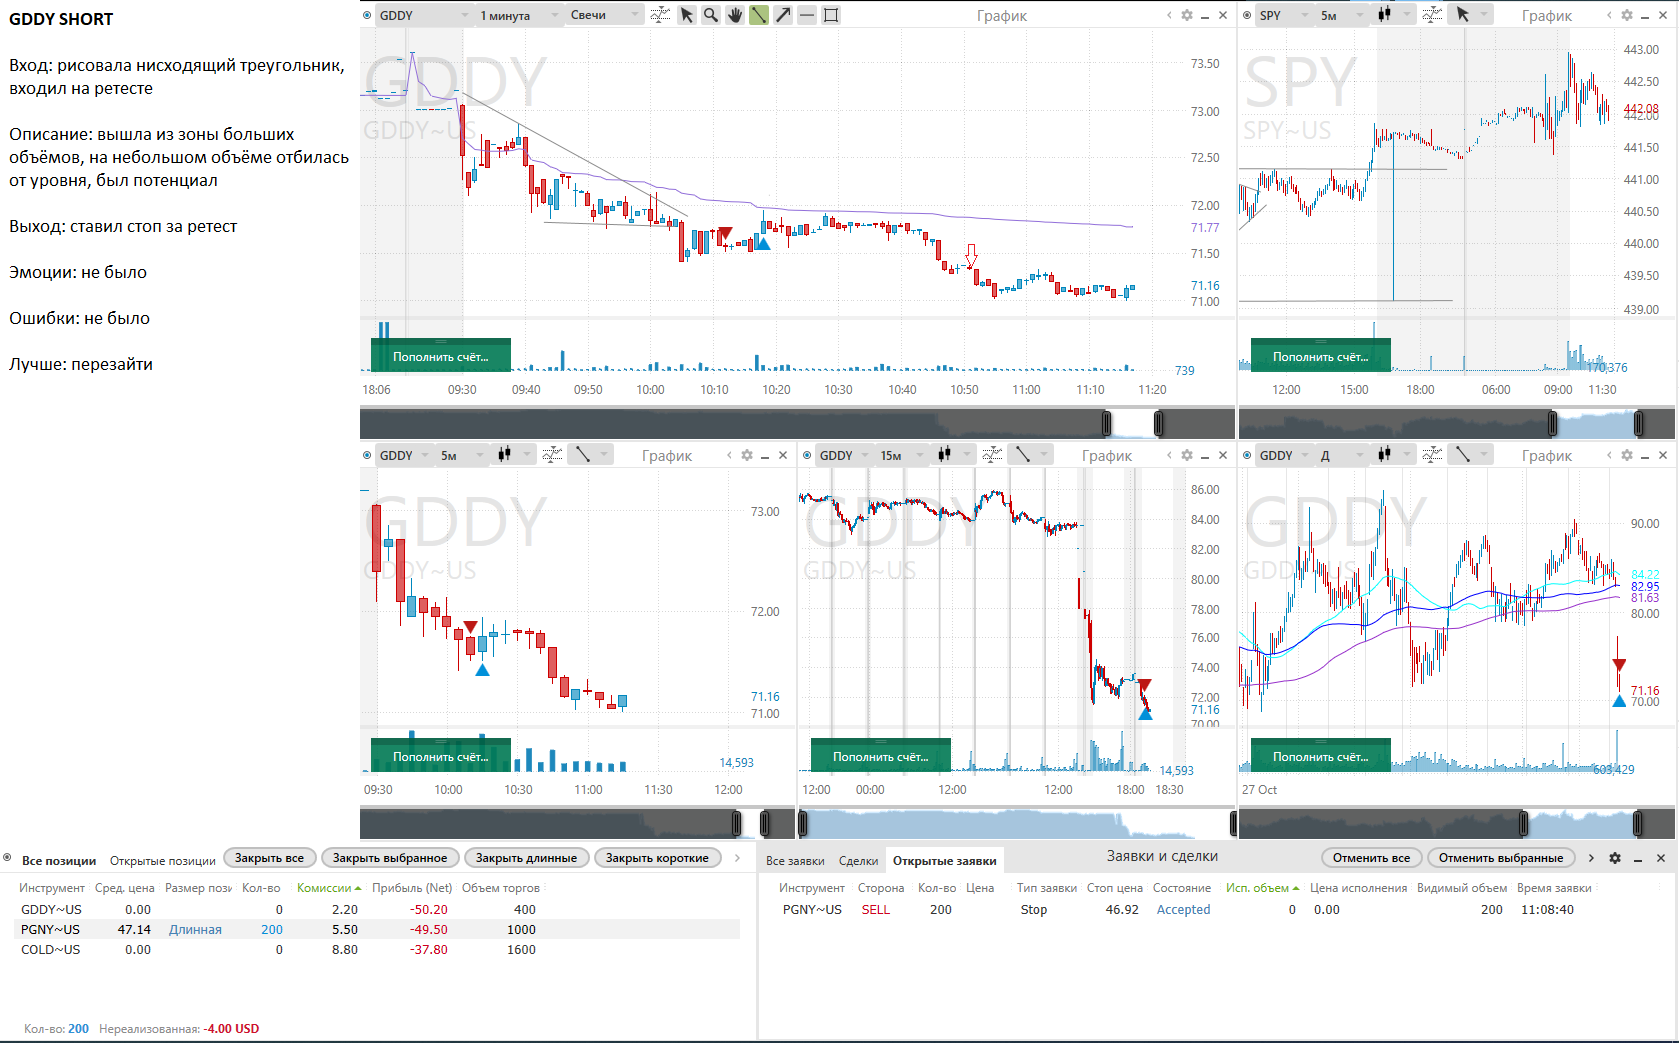Open GDDY symbol dropdown in 1-minute chart

pyautogui.click(x=424, y=15)
